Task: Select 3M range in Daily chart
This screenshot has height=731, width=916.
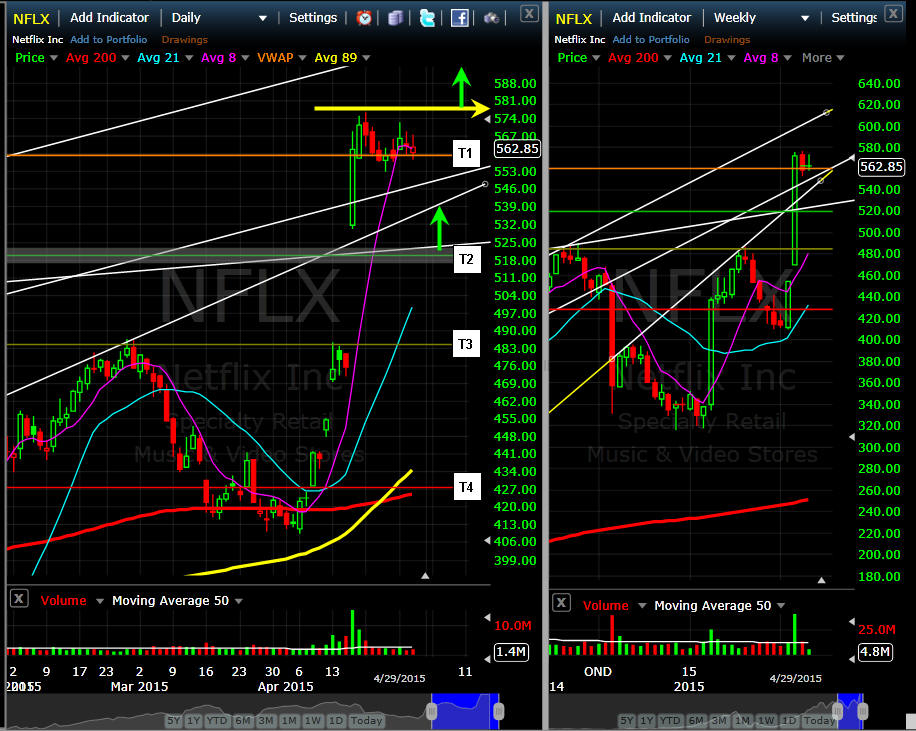Action: [266, 720]
